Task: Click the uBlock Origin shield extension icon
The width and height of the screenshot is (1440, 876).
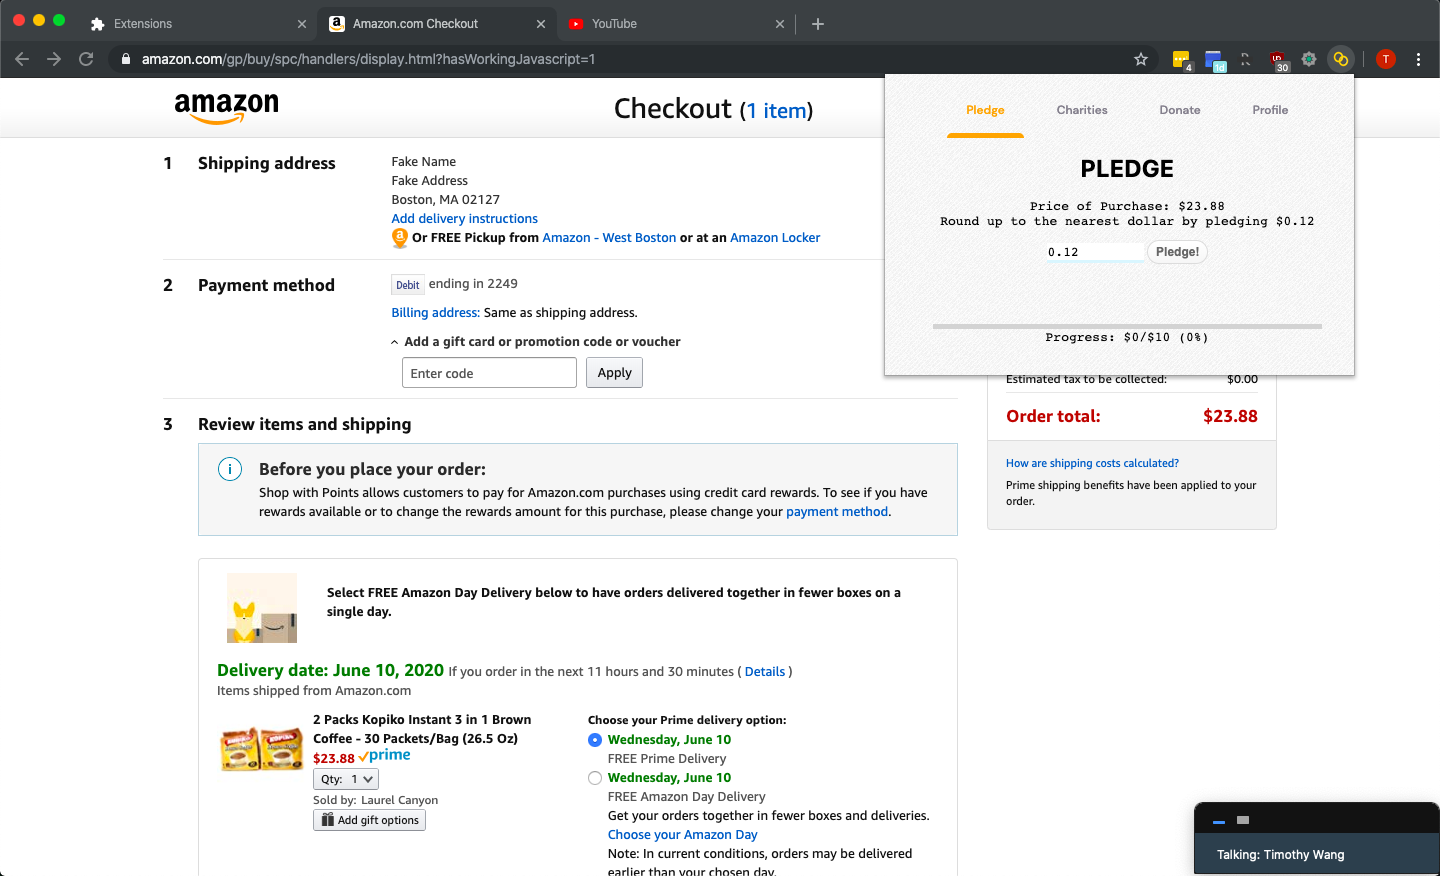Action: tap(1278, 60)
